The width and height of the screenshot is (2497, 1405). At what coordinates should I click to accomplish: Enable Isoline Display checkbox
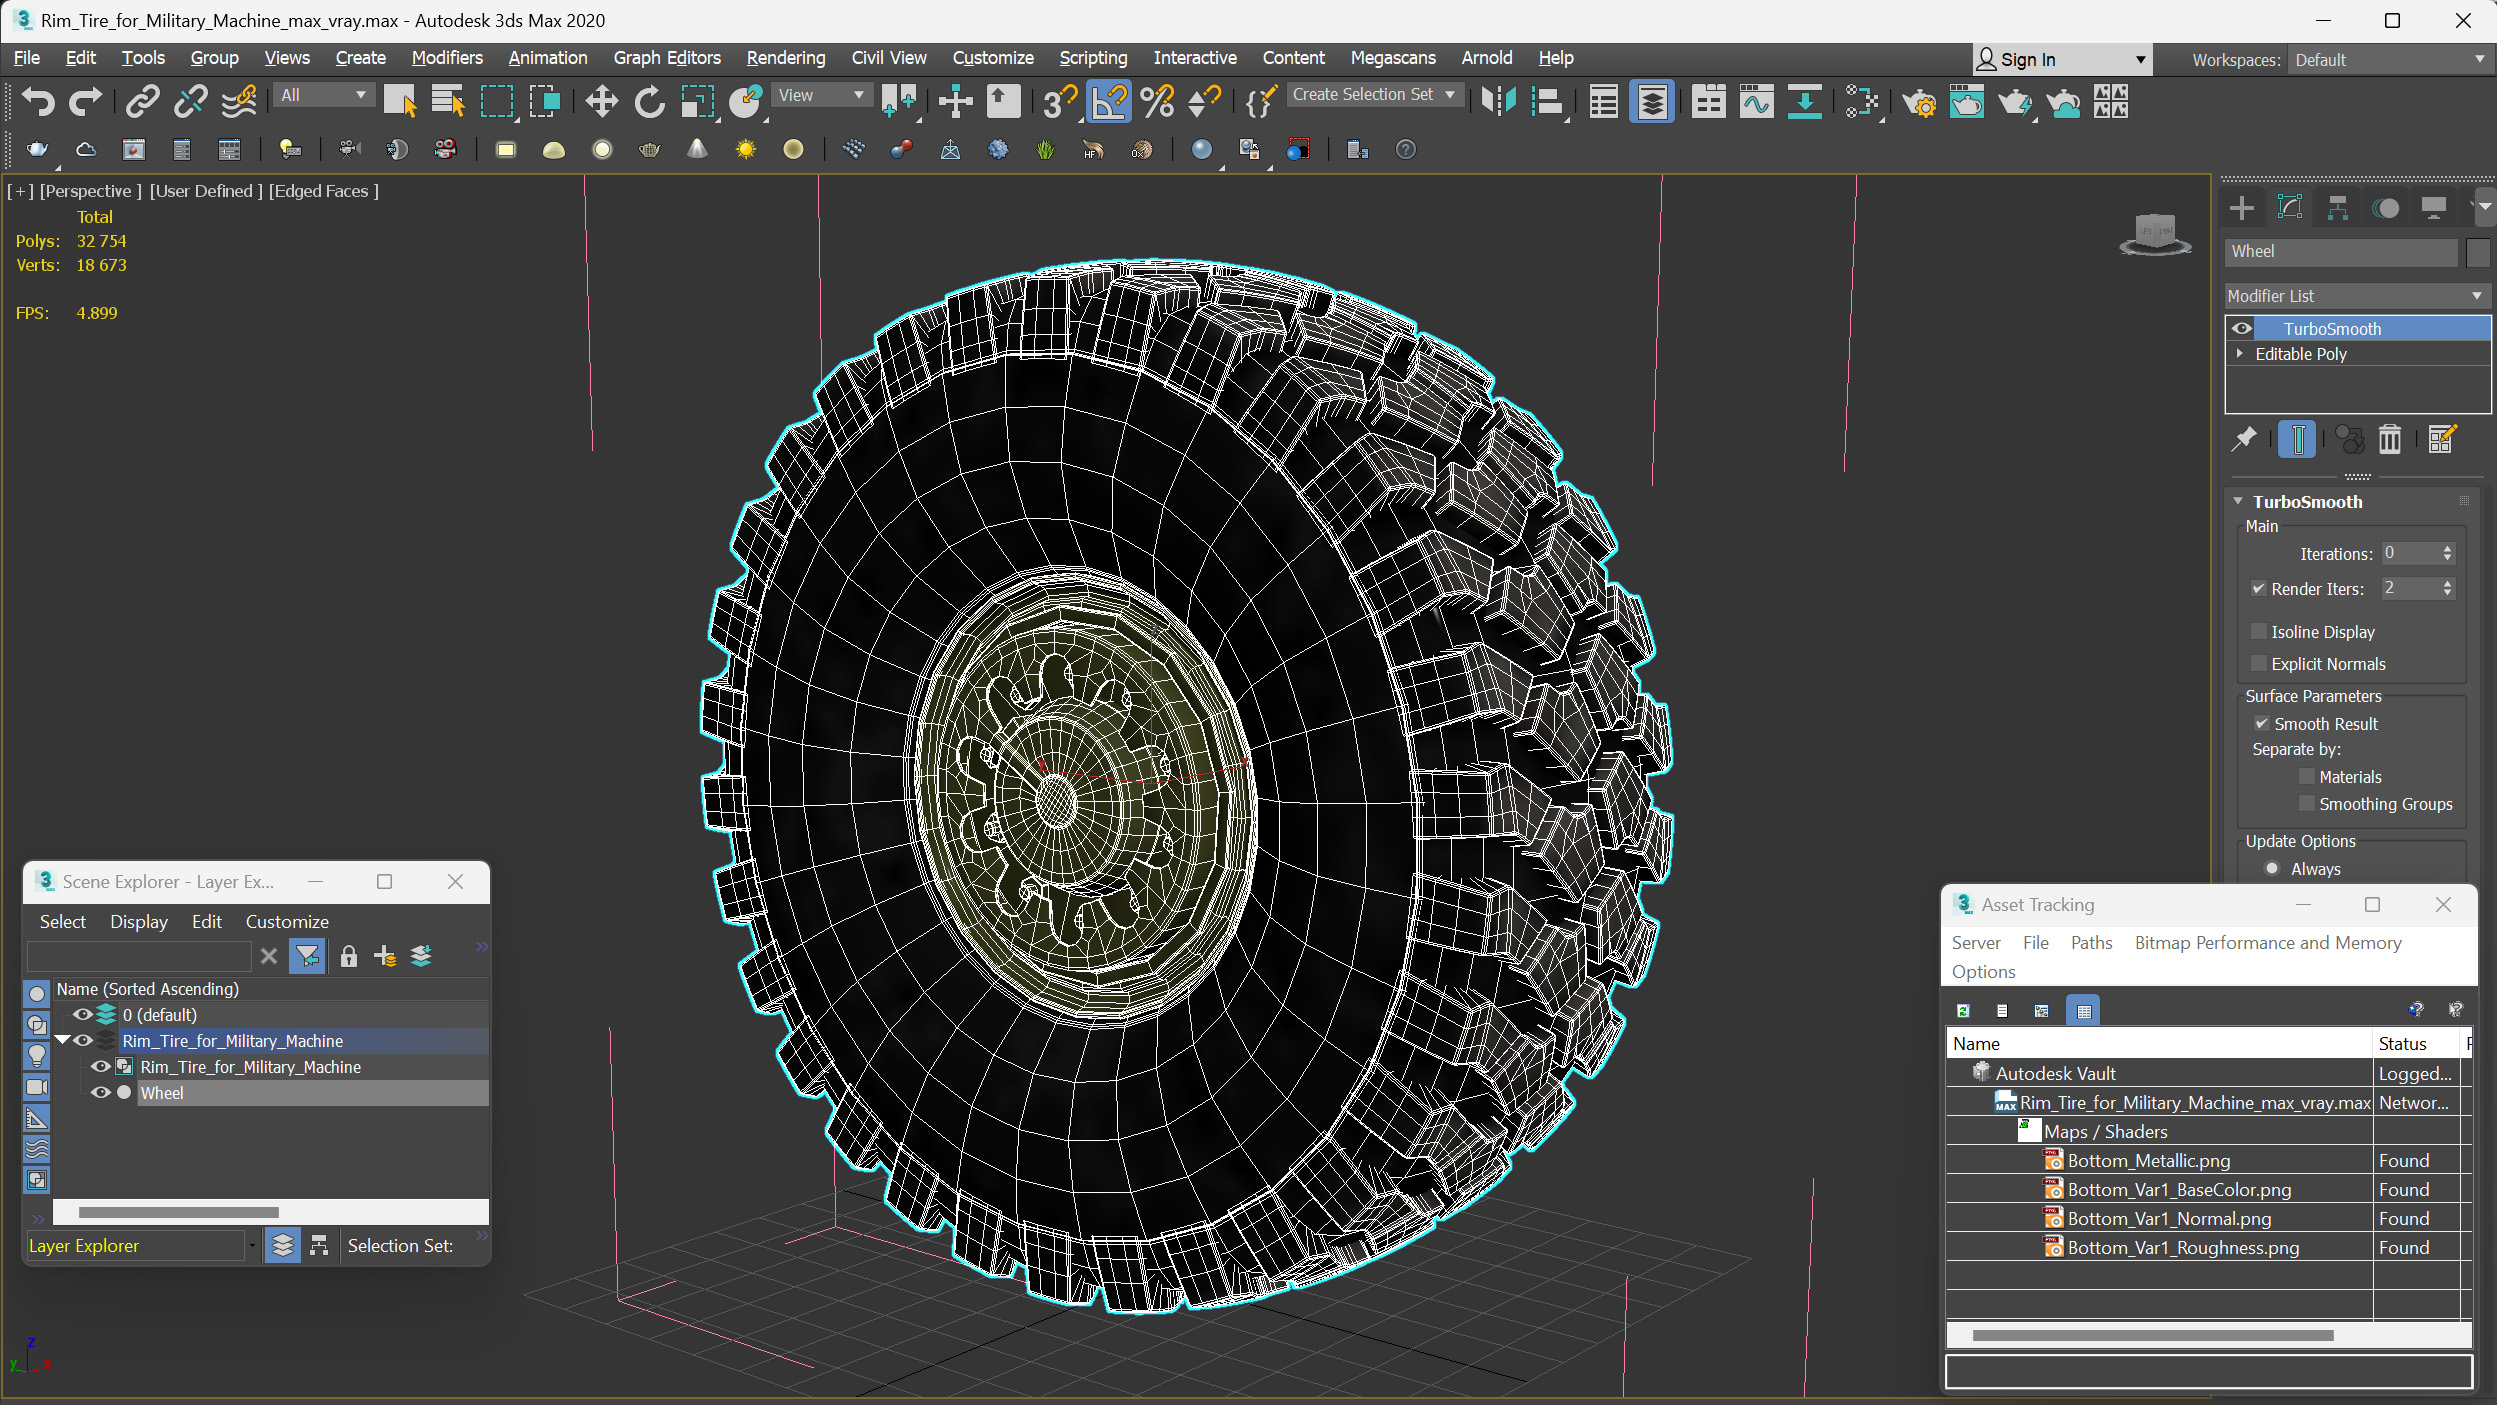(2258, 631)
